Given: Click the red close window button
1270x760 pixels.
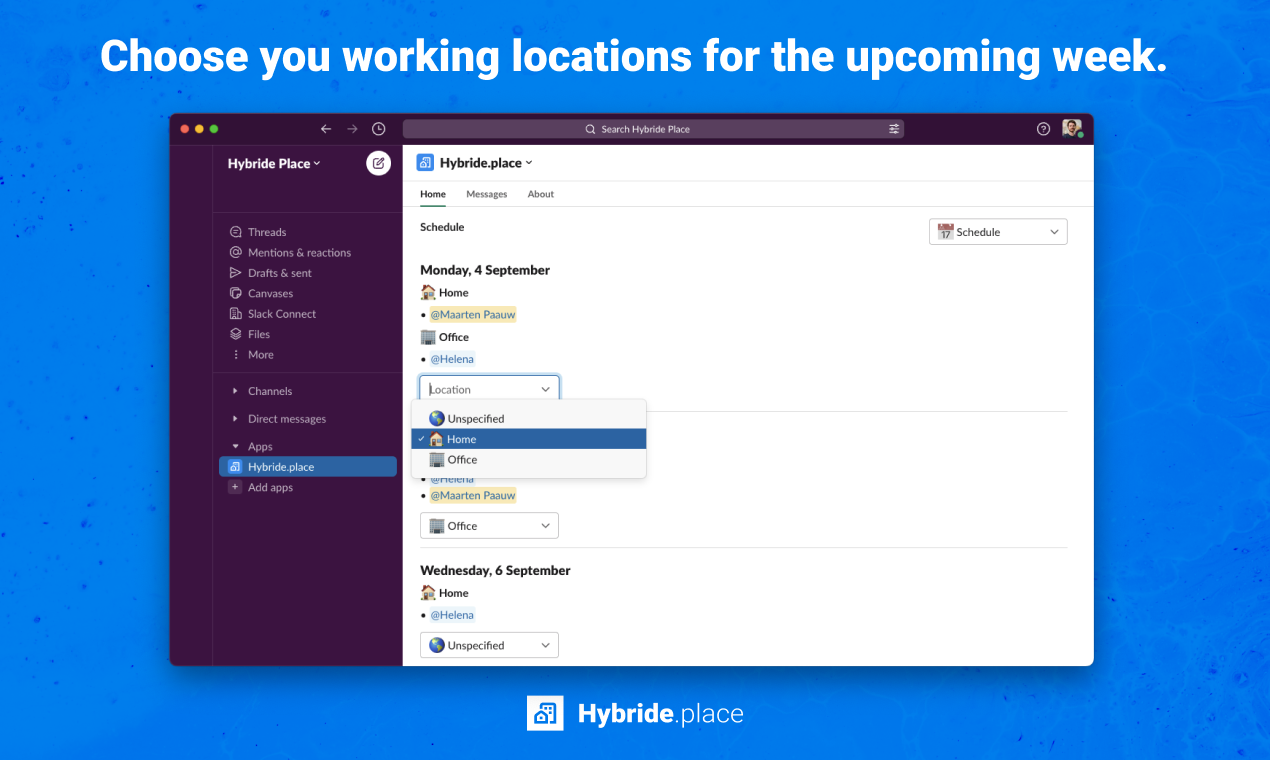Looking at the screenshot, I should 185,129.
